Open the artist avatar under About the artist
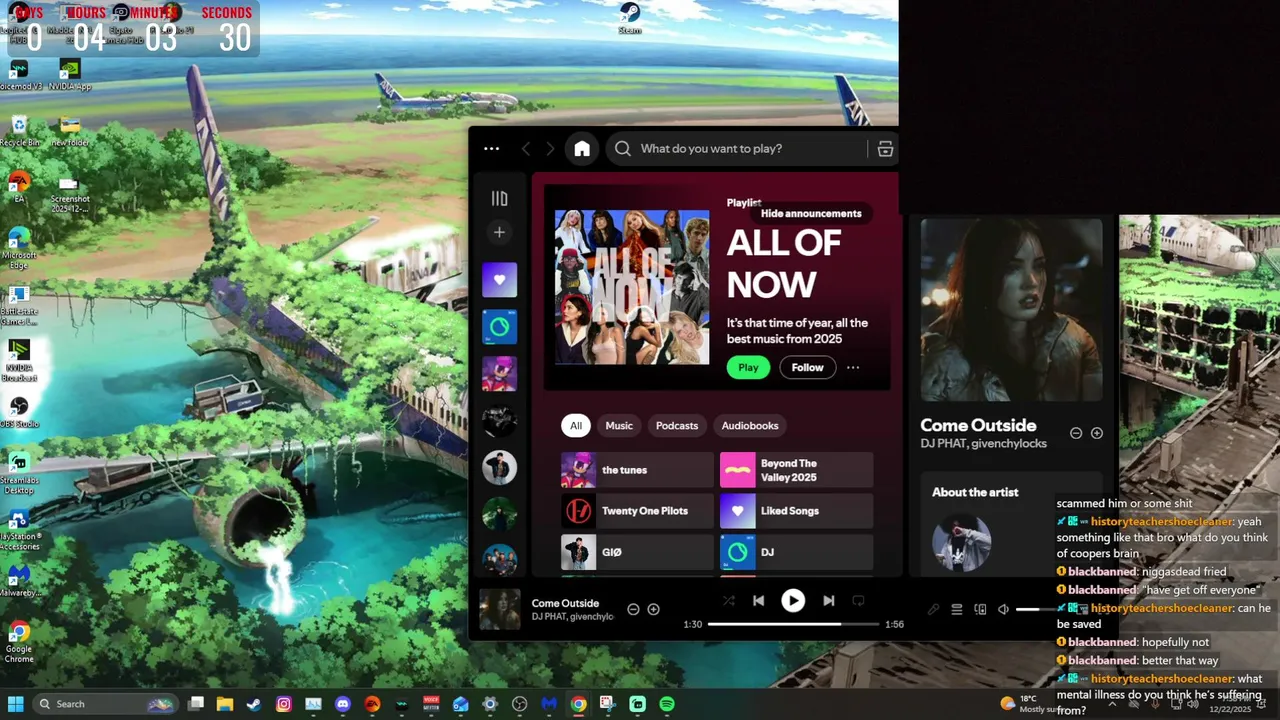This screenshot has height=720, width=1280. (x=961, y=542)
